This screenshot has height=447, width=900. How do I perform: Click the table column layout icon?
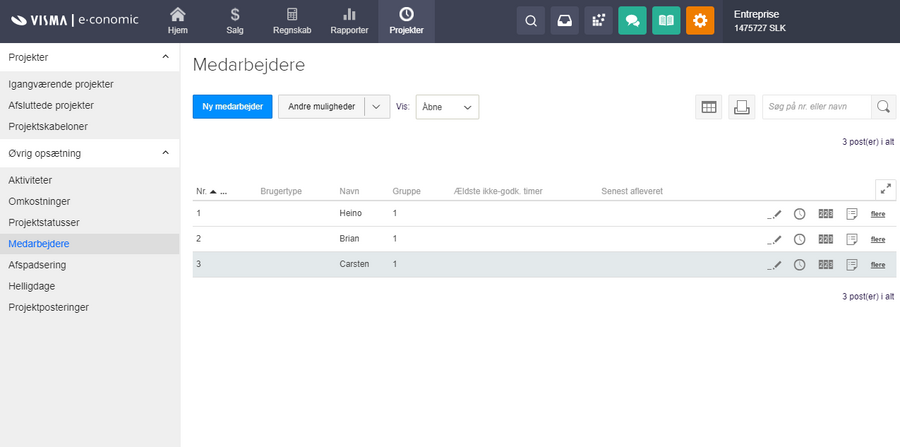click(709, 107)
